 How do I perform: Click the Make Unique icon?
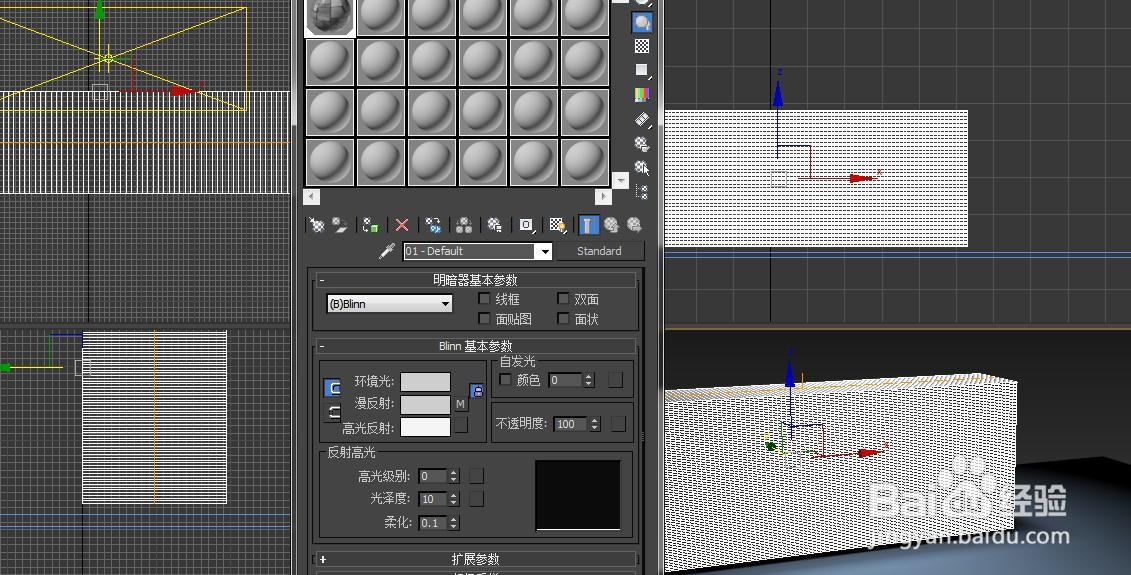(464, 225)
